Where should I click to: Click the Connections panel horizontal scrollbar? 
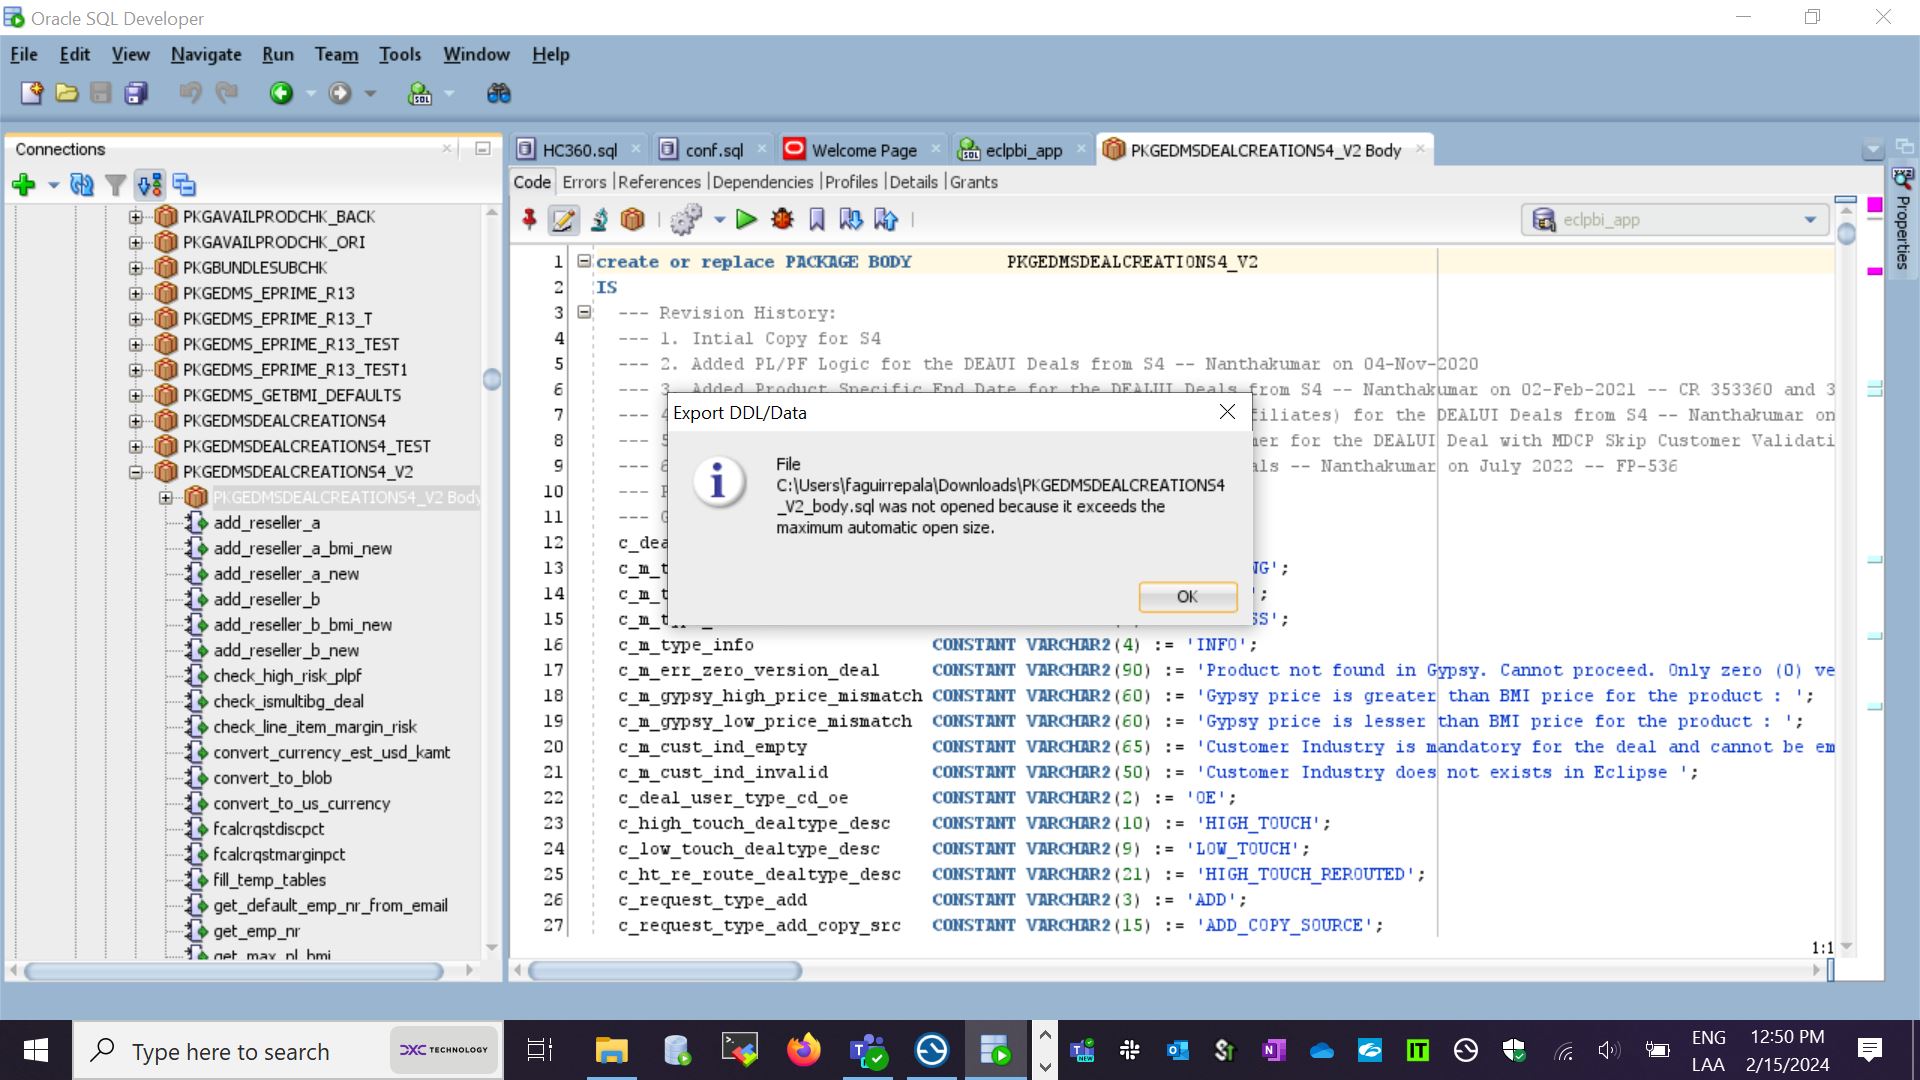(x=233, y=971)
